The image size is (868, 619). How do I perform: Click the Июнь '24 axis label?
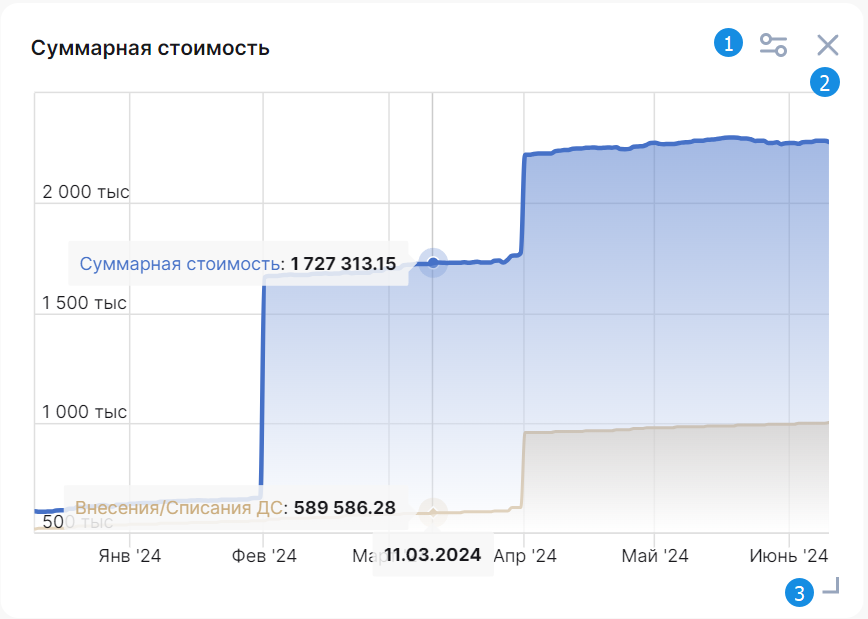(789, 555)
